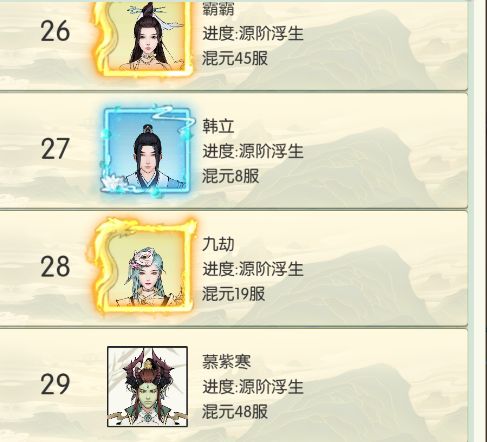Viewport: 487px width, 442px height.
Task: Click the rank number 27
Action: click(x=55, y=149)
